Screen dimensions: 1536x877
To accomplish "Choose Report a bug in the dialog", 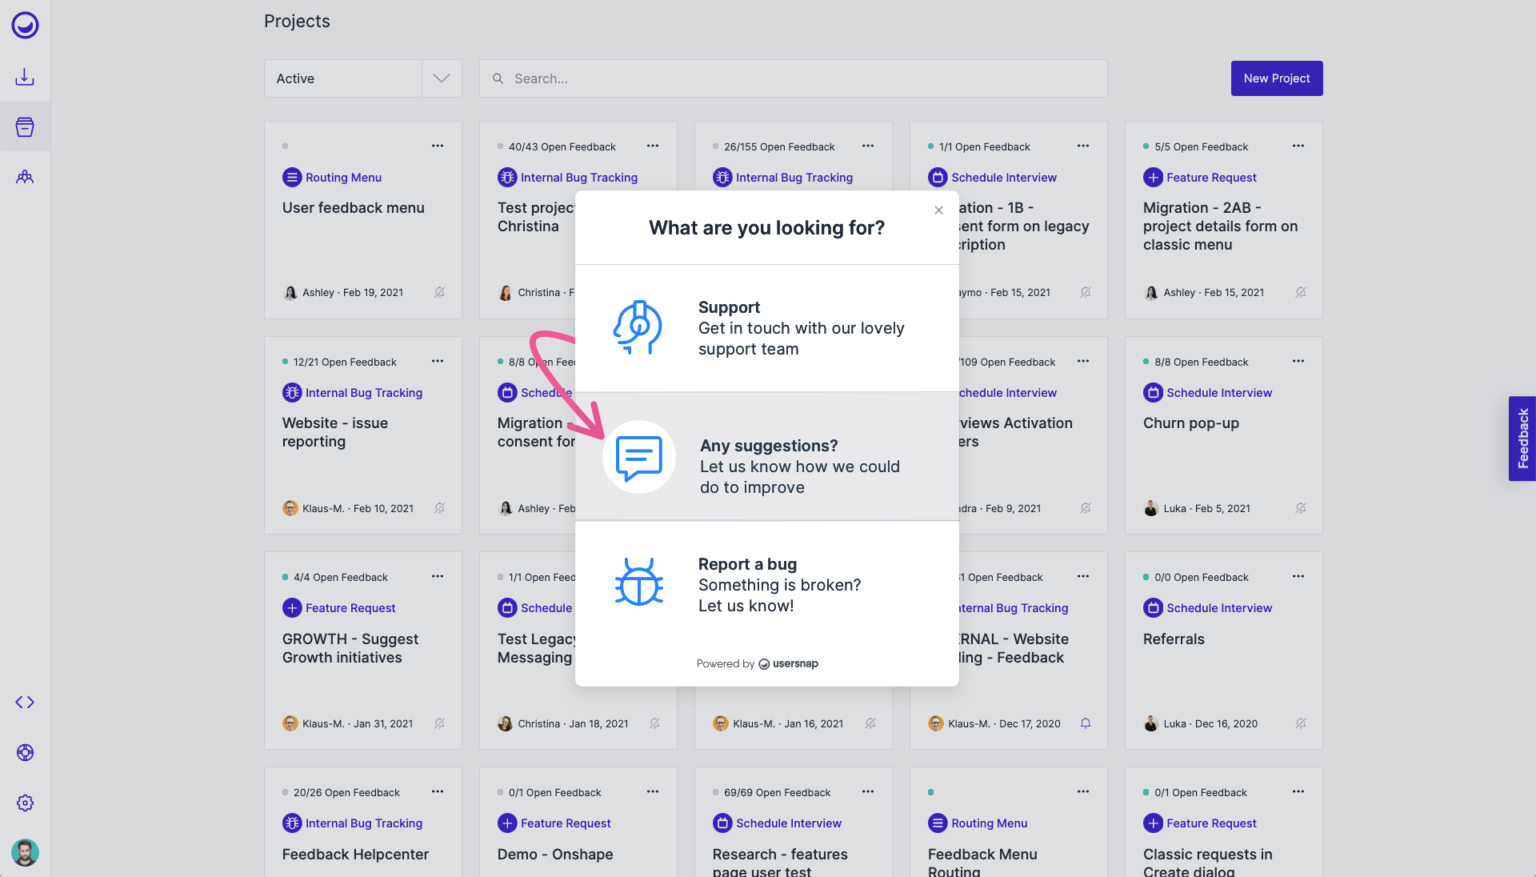I will tap(766, 584).
